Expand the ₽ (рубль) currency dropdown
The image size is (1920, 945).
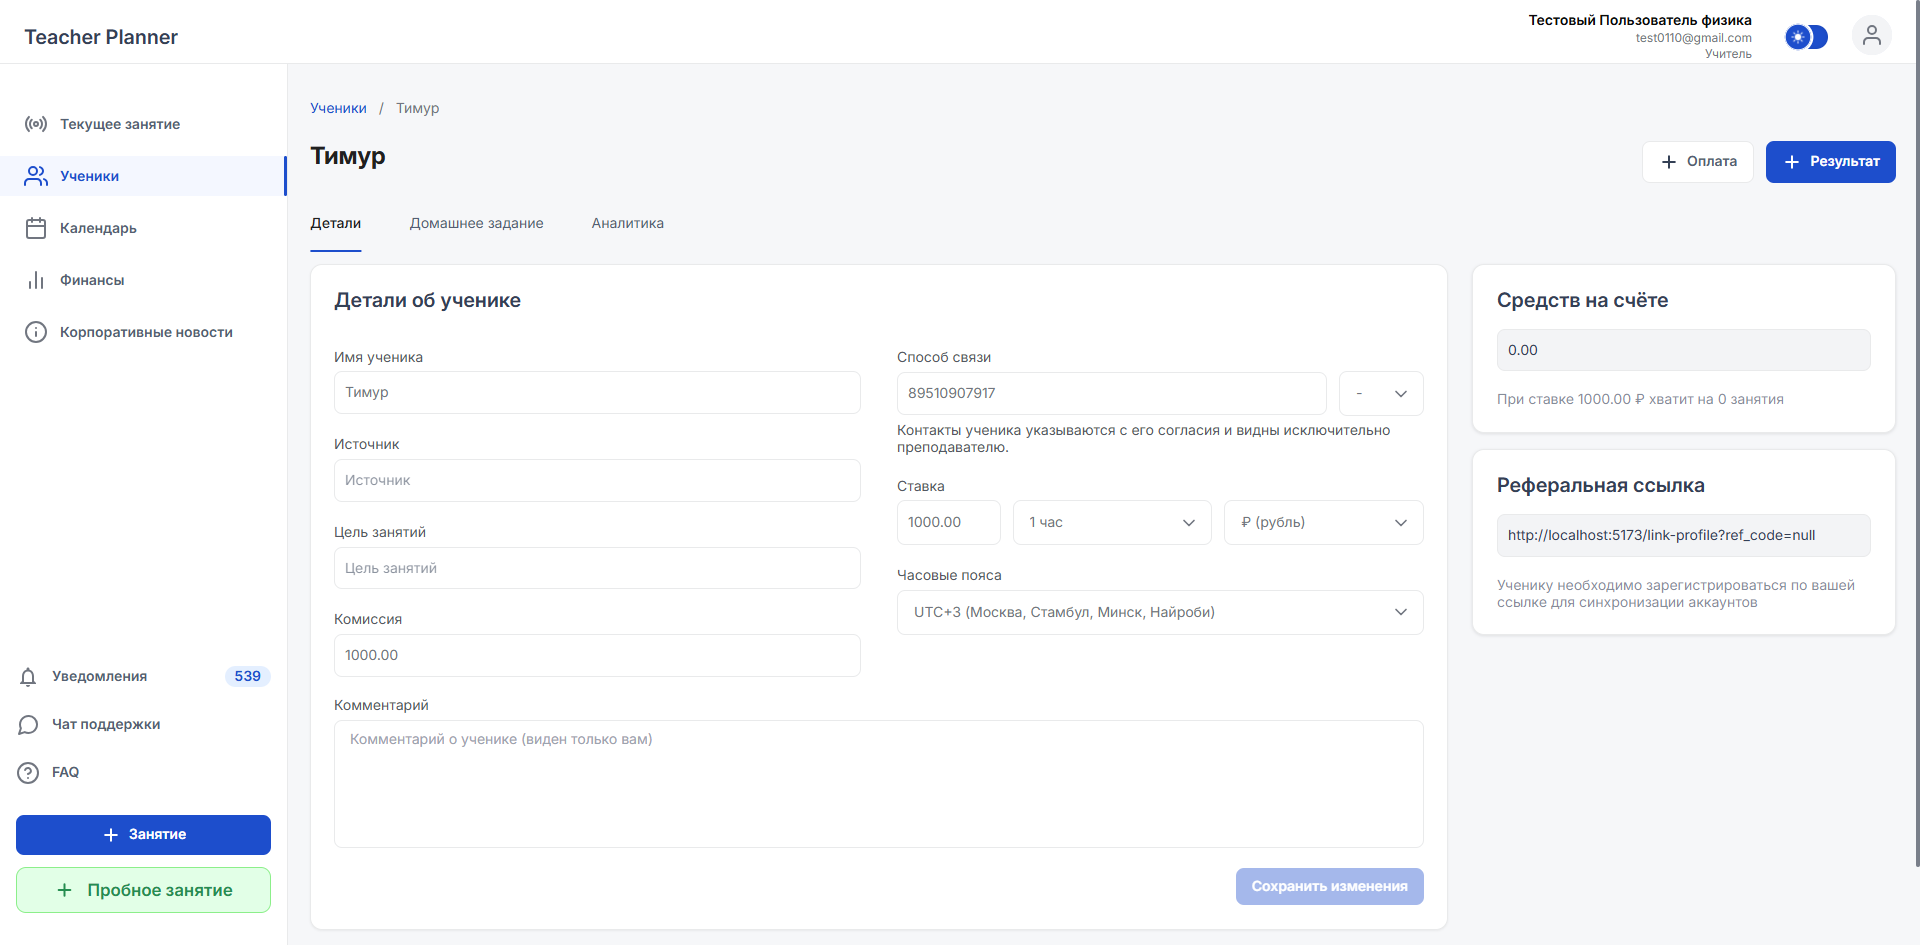pyautogui.click(x=1322, y=523)
